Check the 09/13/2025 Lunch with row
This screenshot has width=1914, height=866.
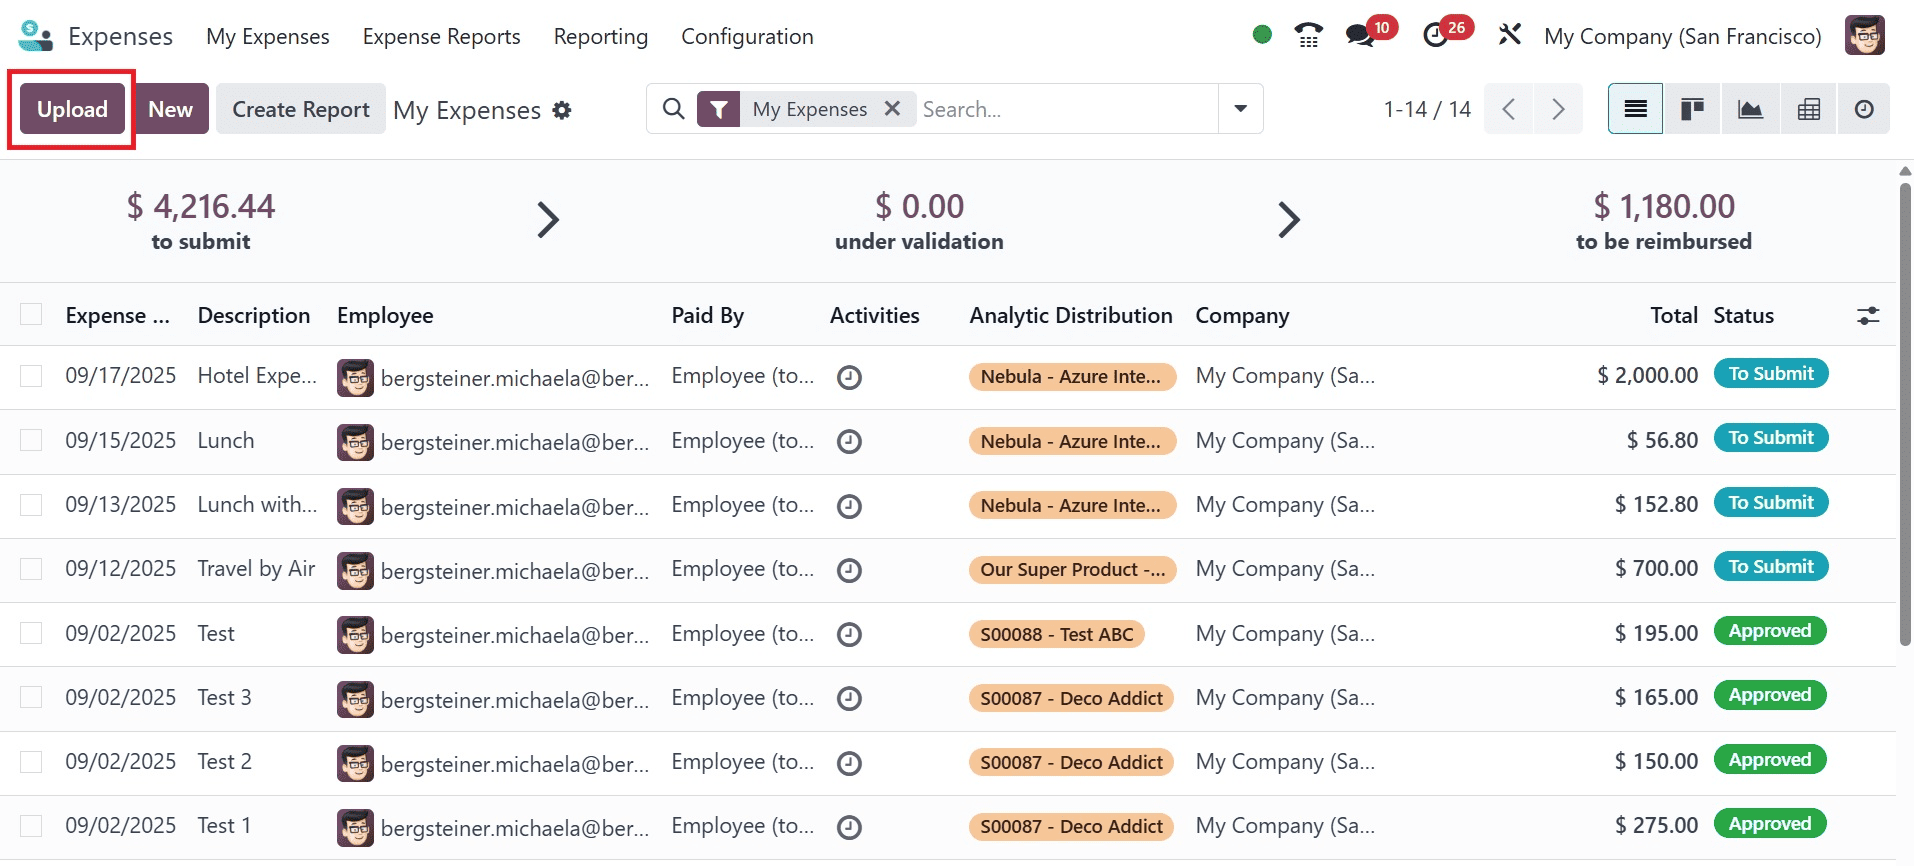[x=31, y=505]
